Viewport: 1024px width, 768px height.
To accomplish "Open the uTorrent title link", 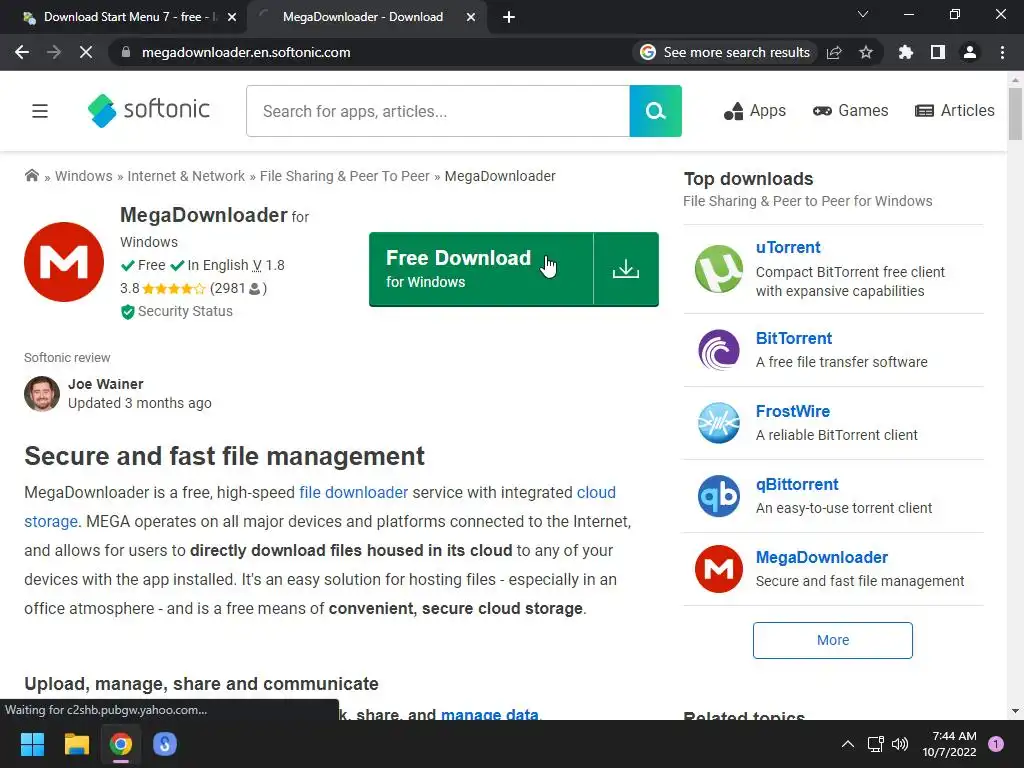I will click(x=788, y=248).
